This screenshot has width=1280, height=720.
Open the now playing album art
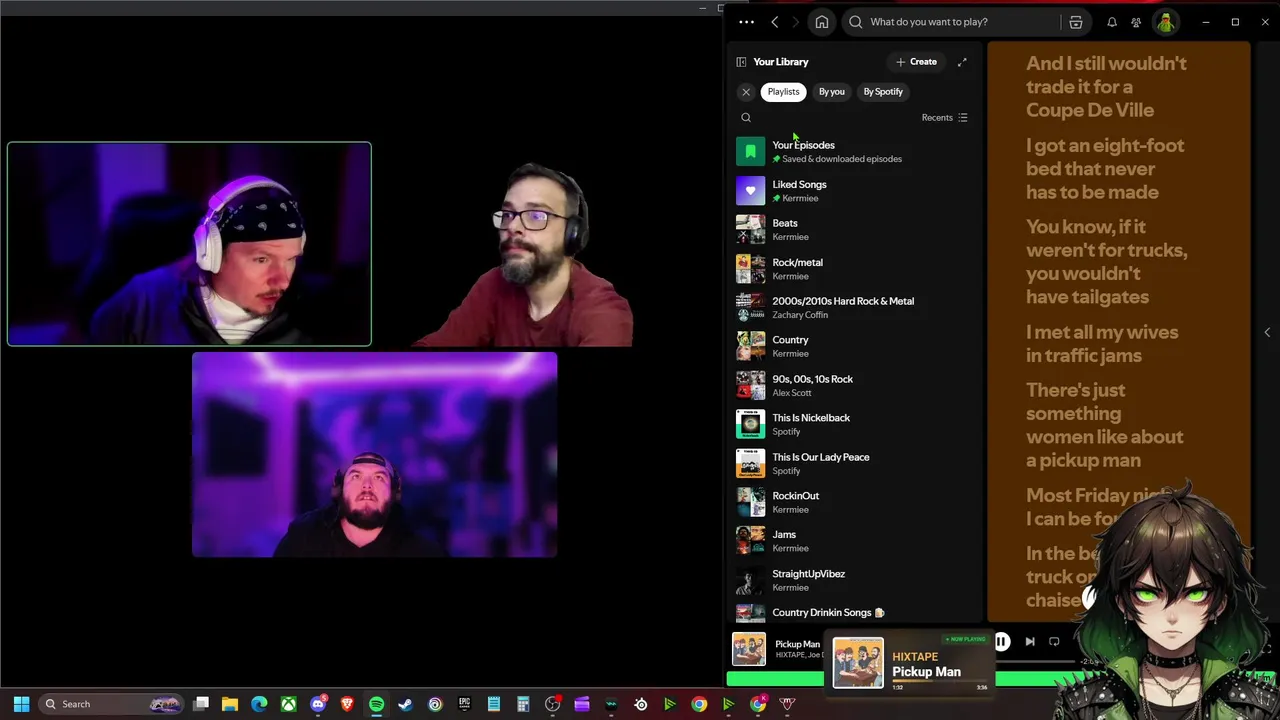pos(749,650)
